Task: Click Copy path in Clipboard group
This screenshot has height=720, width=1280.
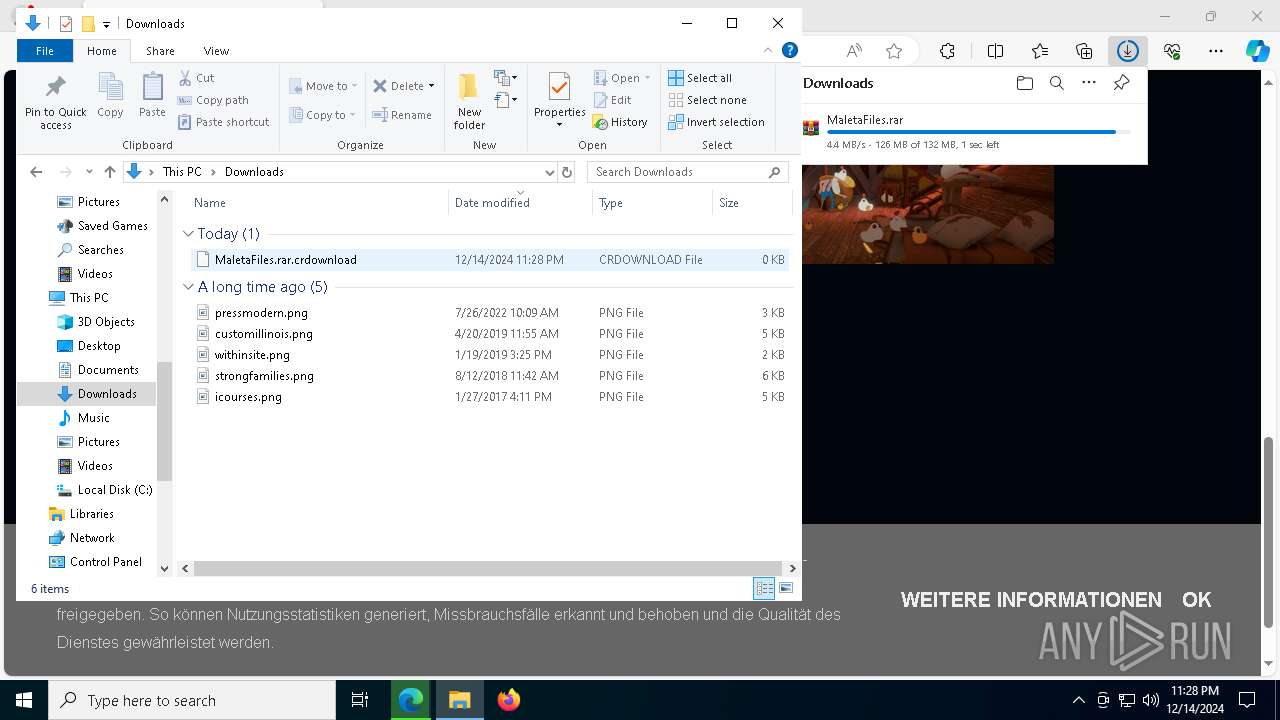Action: 213,100
